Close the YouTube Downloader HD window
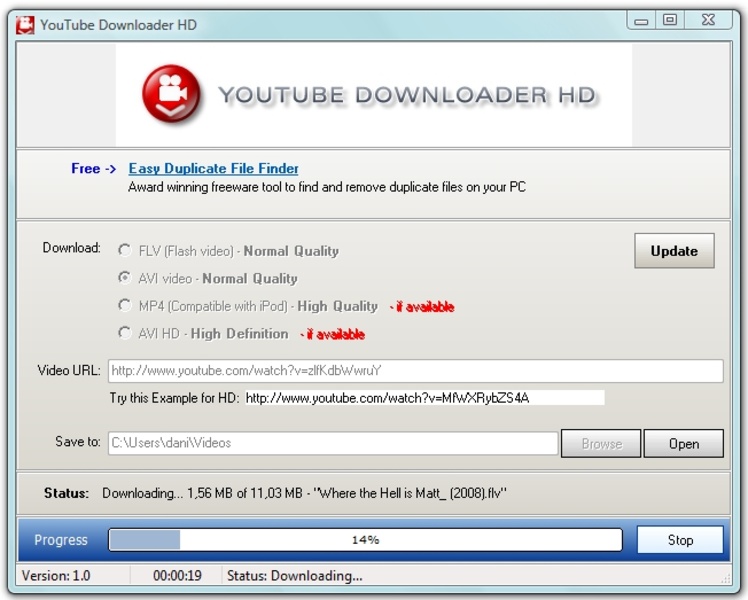748x600 pixels. pos(708,20)
